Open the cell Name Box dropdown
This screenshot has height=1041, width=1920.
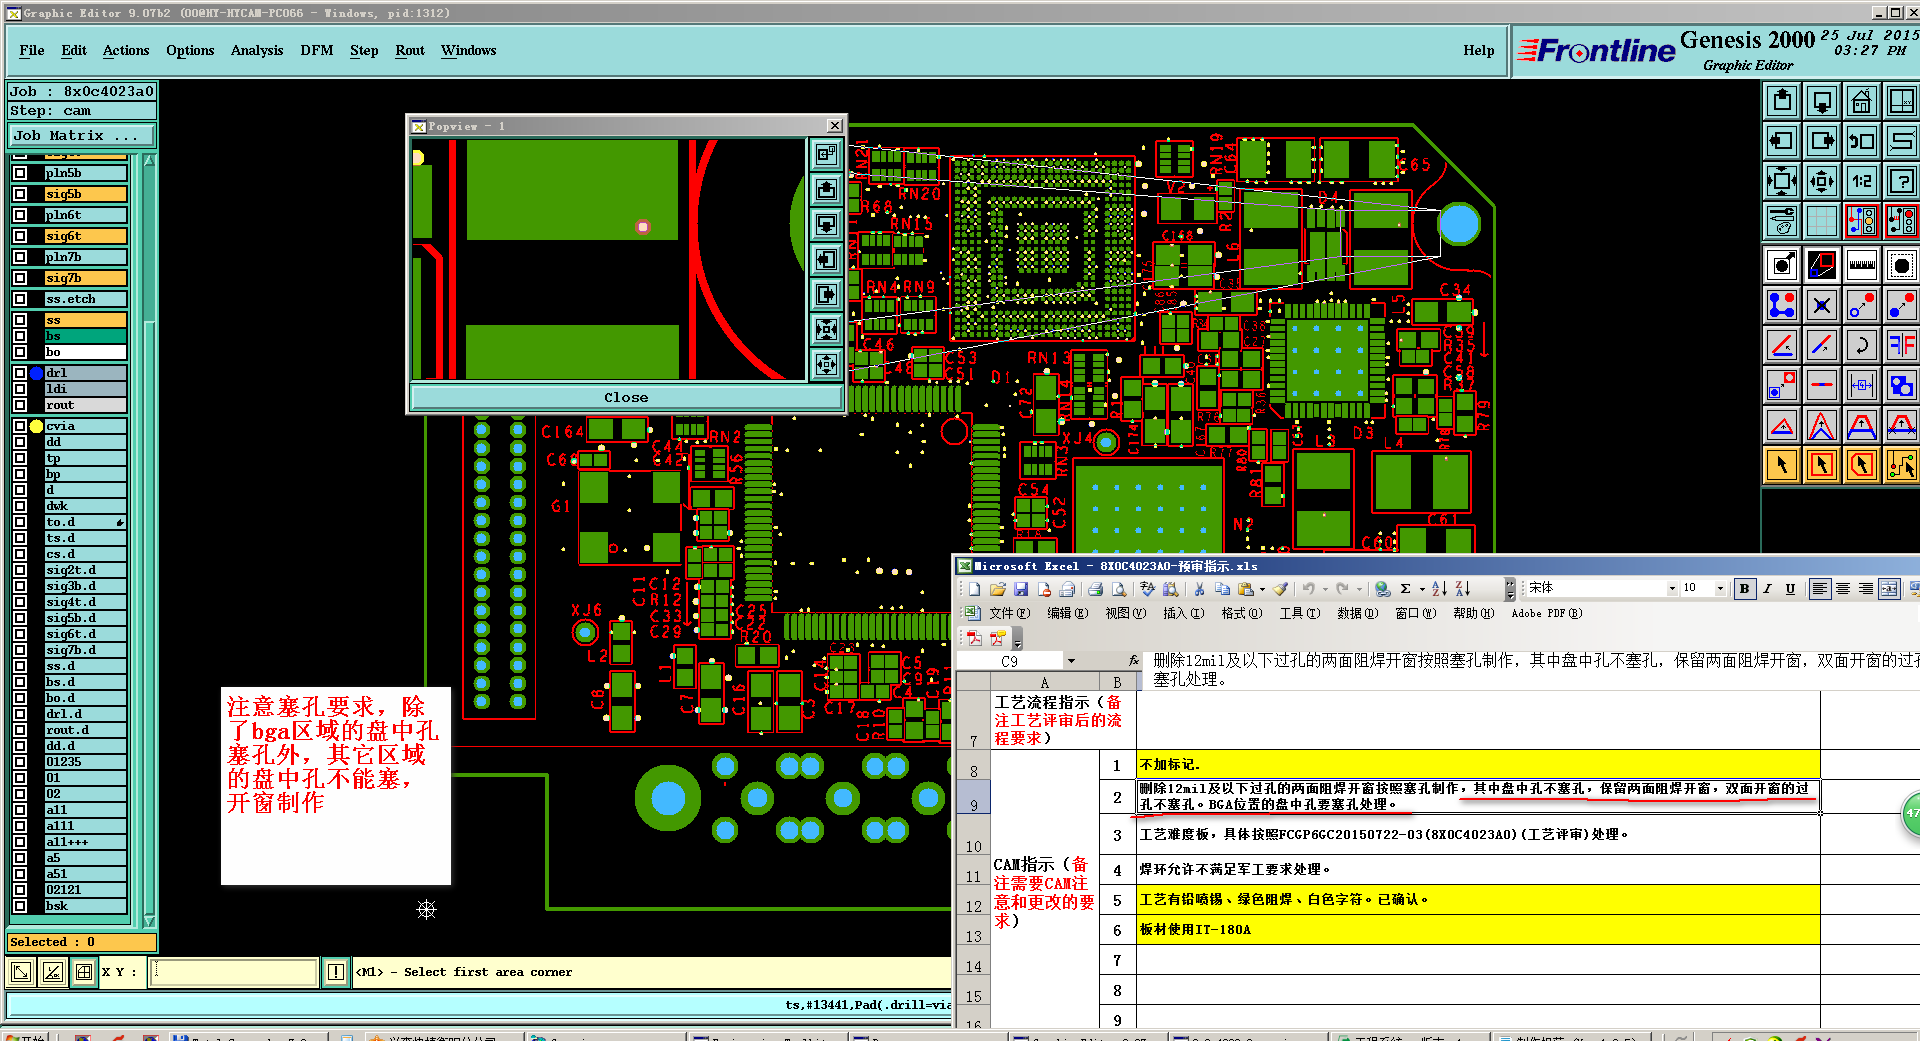(x=1071, y=661)
